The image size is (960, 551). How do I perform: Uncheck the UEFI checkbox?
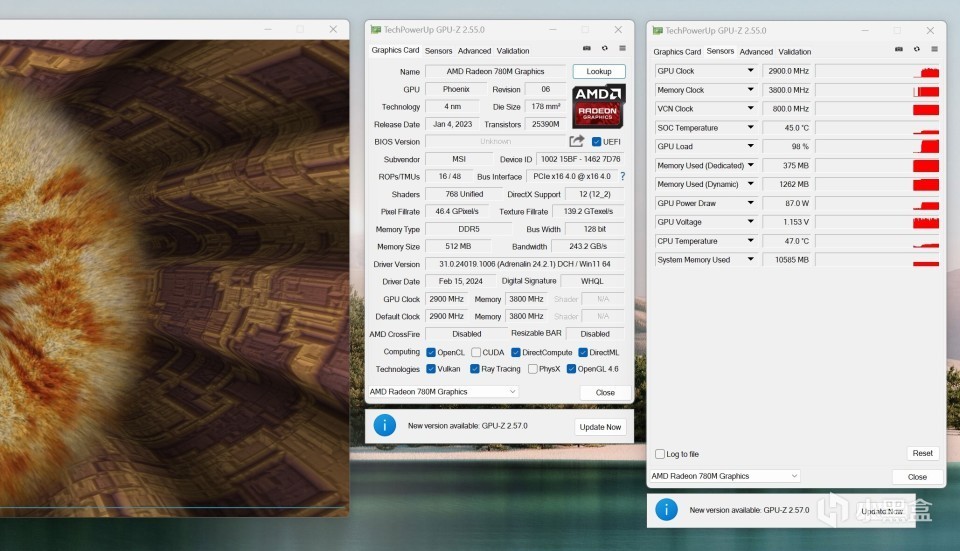pos(597,142)
